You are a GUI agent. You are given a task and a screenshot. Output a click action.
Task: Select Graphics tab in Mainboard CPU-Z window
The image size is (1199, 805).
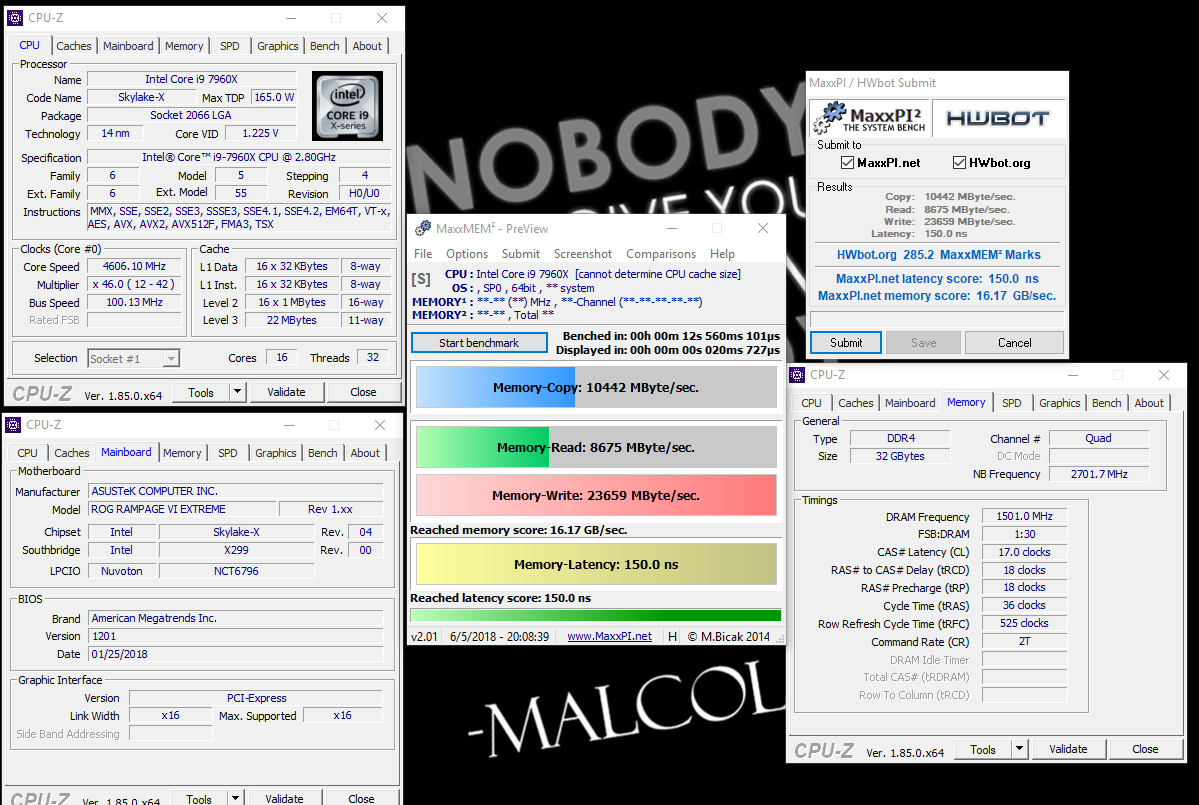click(275, 453)
